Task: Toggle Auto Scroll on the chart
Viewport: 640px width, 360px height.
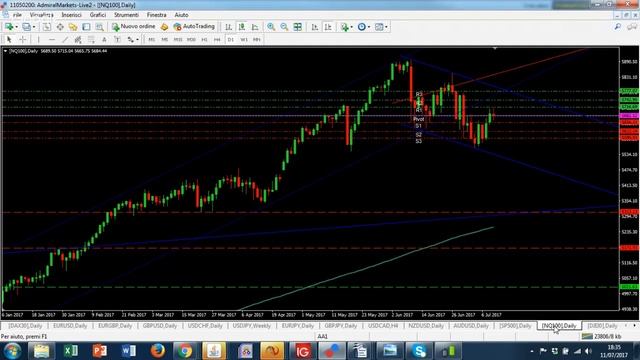Action: point(315,27)
